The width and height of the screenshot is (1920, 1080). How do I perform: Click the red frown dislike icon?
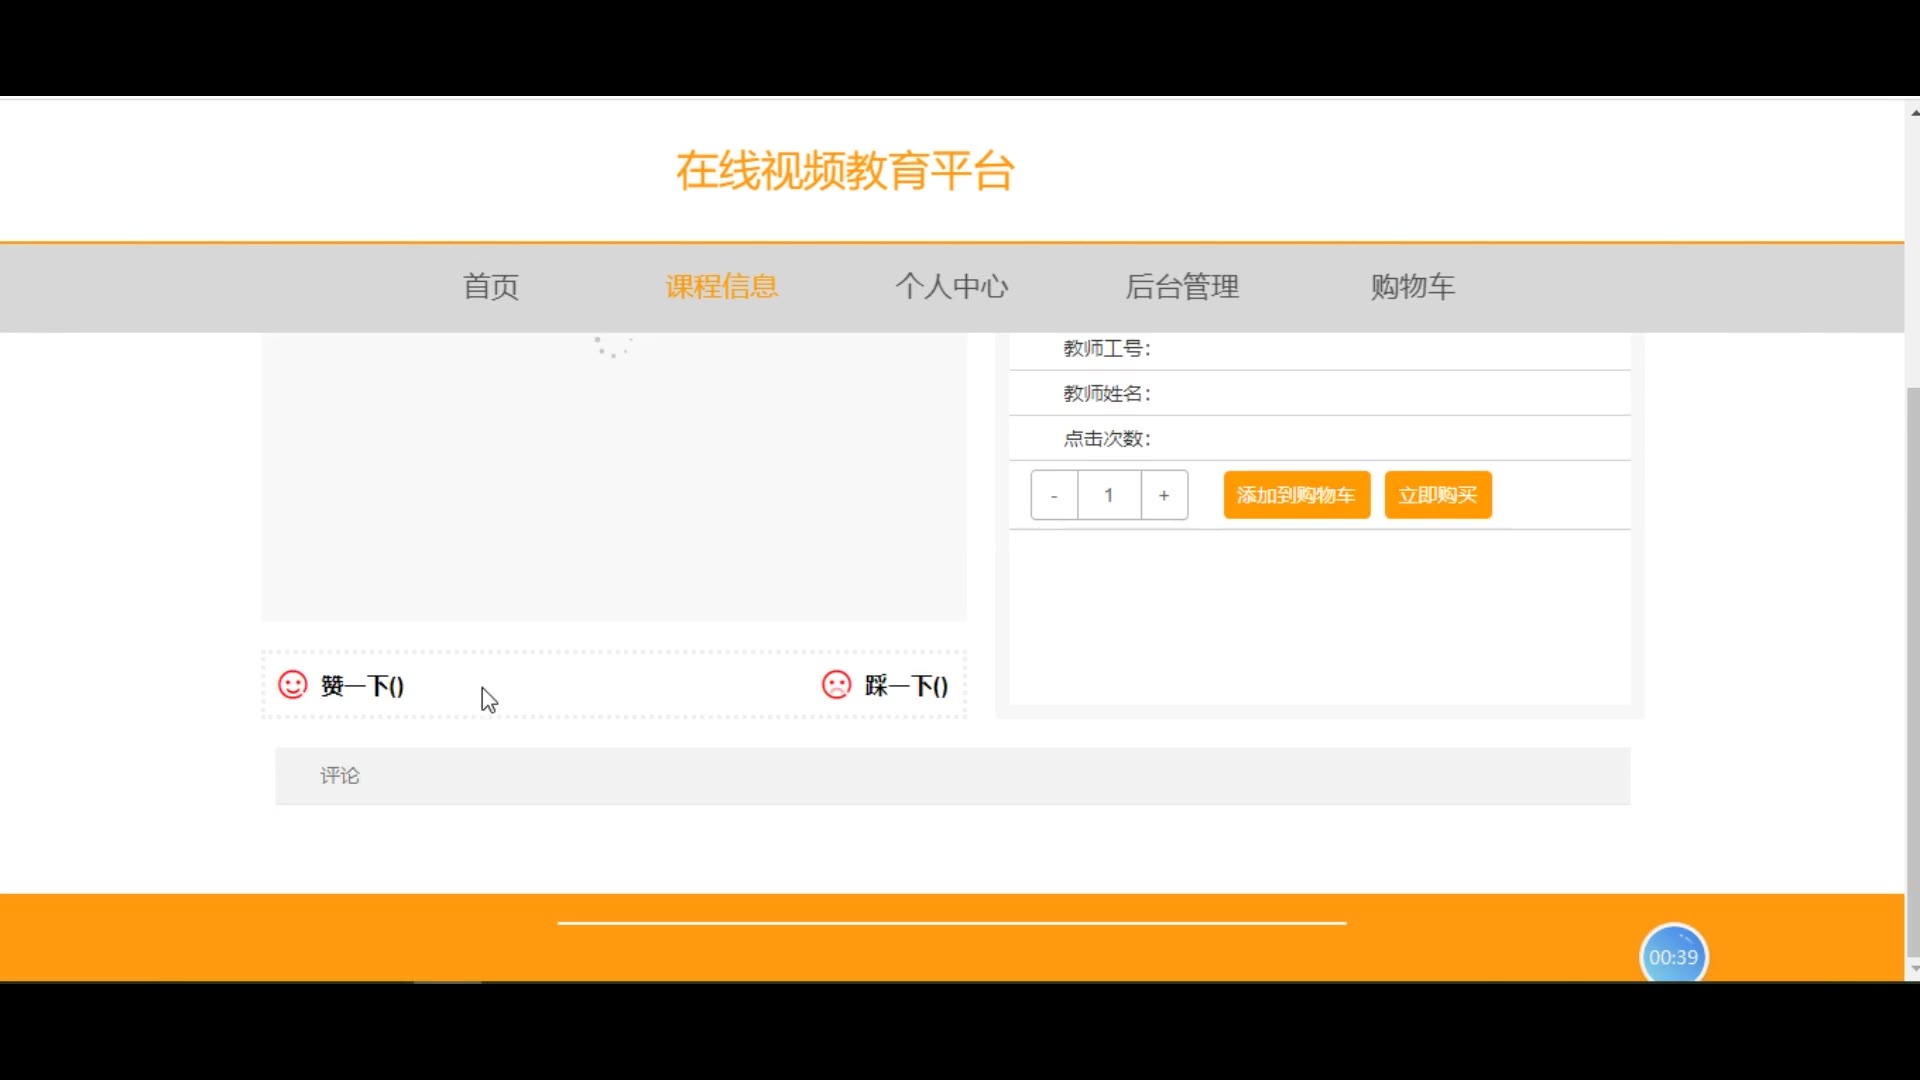tap(836, 685)
